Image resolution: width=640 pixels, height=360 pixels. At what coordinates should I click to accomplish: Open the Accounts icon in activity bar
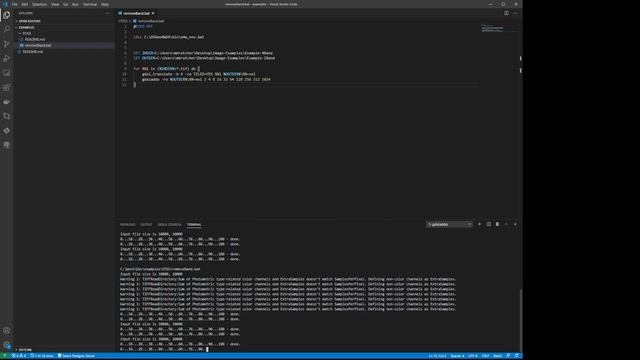[x=7, y=331]
